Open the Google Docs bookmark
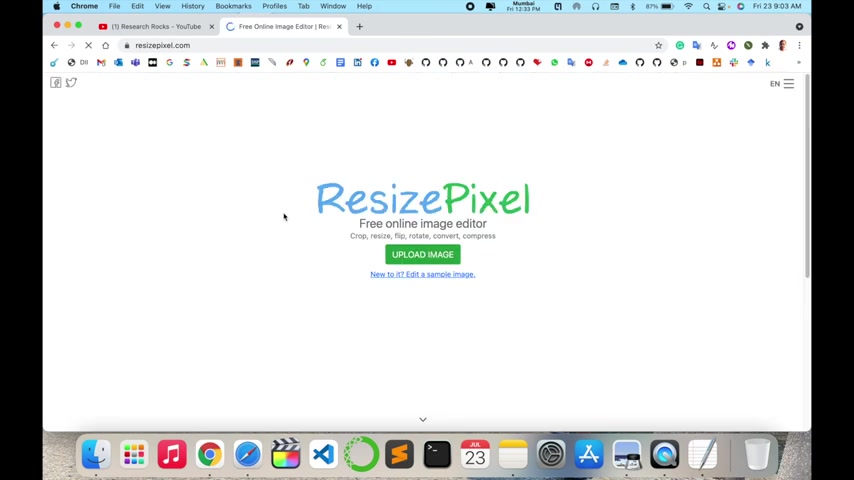 [x=340, y=63]
